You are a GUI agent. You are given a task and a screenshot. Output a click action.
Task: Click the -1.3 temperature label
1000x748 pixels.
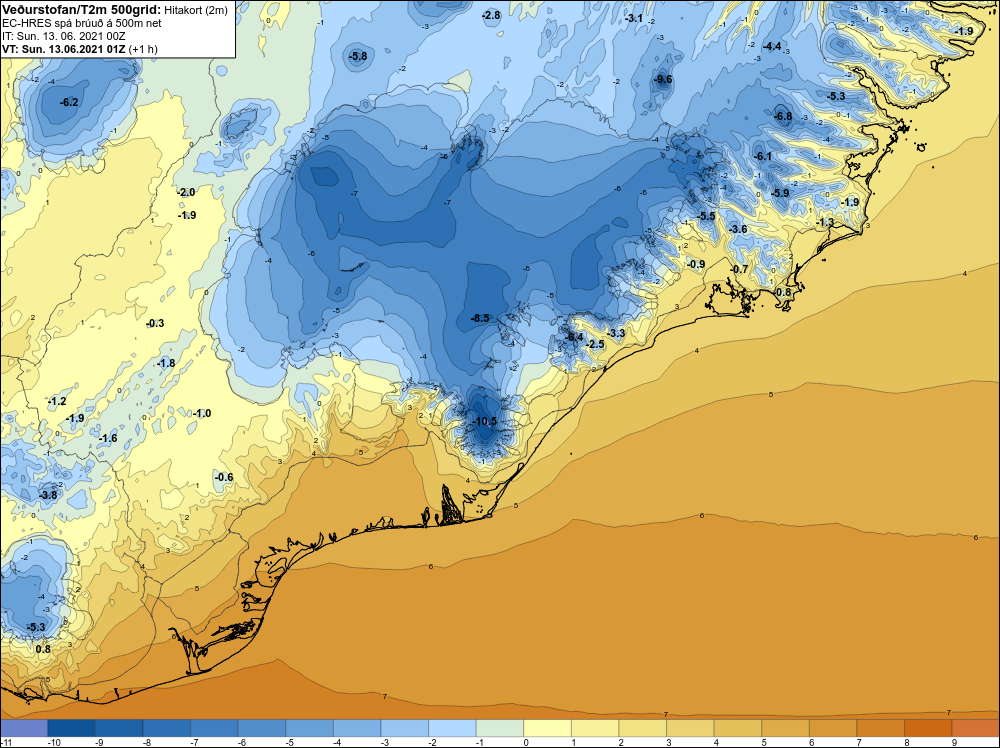pos(825,222)
